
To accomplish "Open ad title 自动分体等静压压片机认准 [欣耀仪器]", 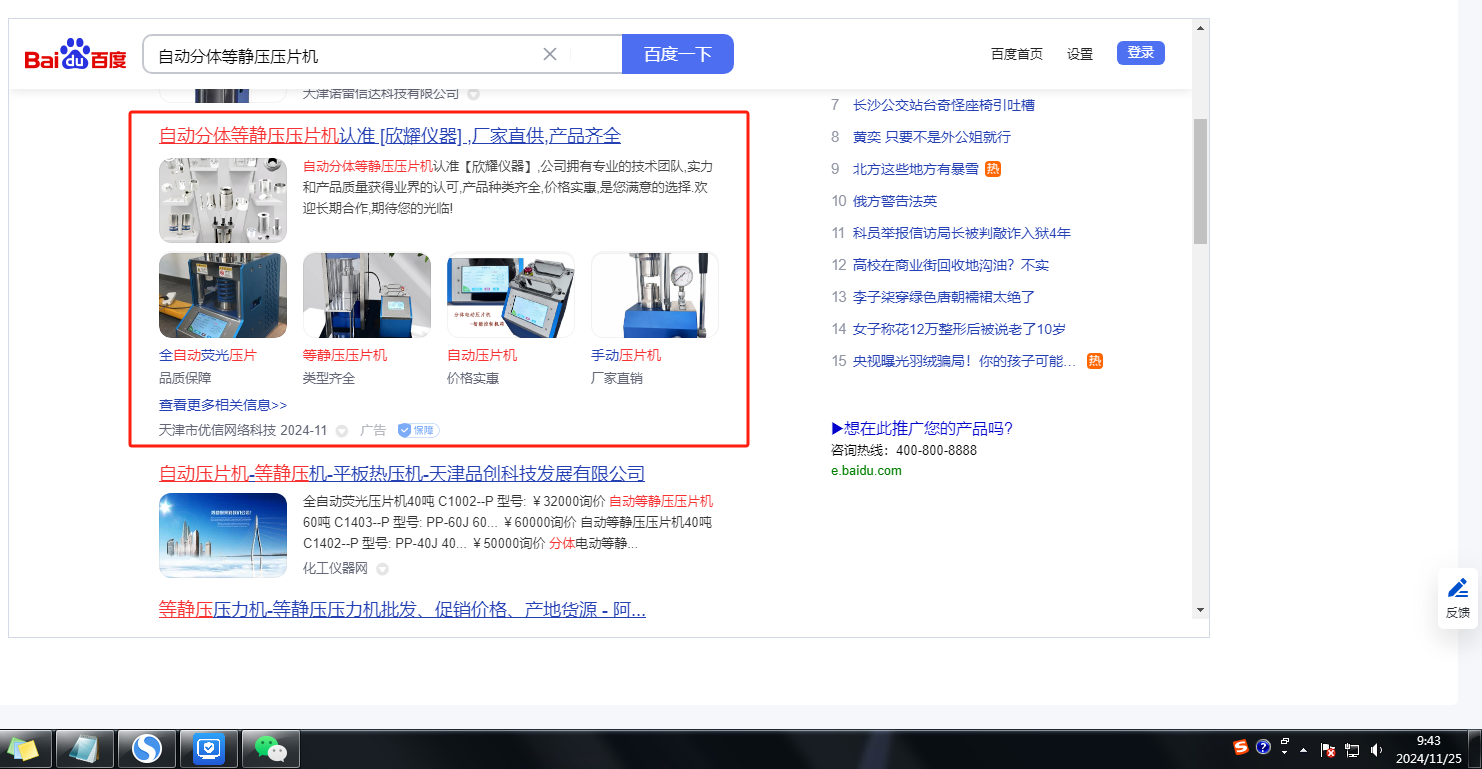I will pyautogui.click(x=390, y=136).
